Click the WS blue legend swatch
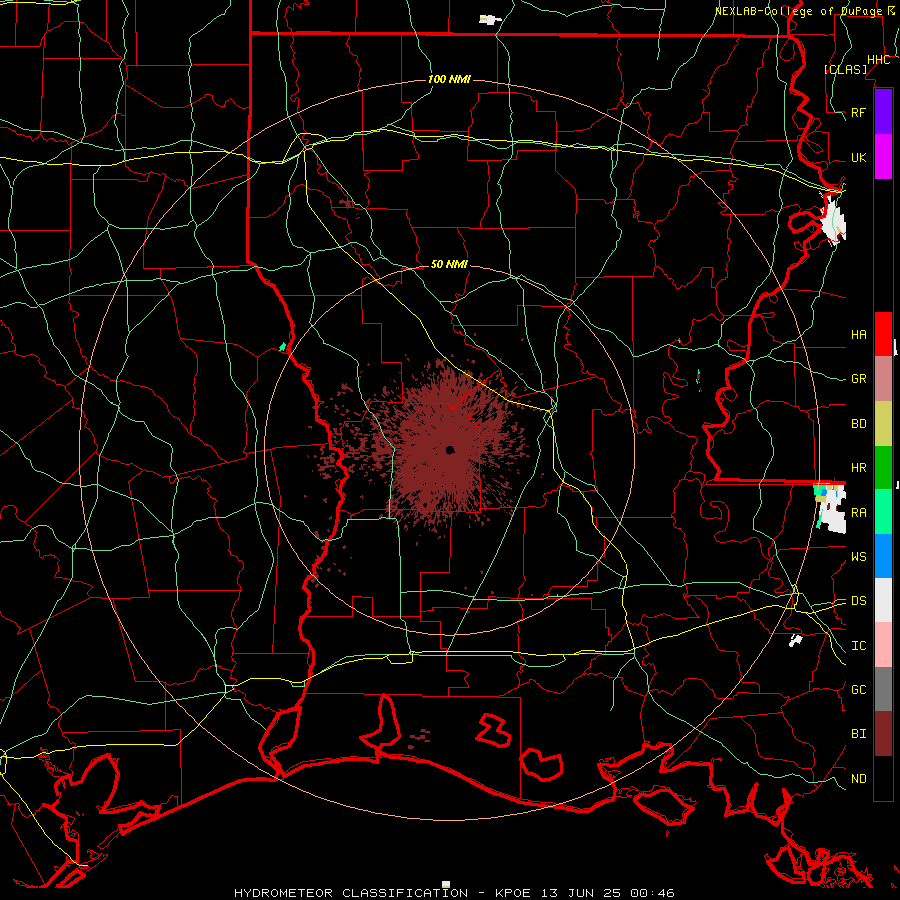The image size is (900, 900). tap(883, 556)
